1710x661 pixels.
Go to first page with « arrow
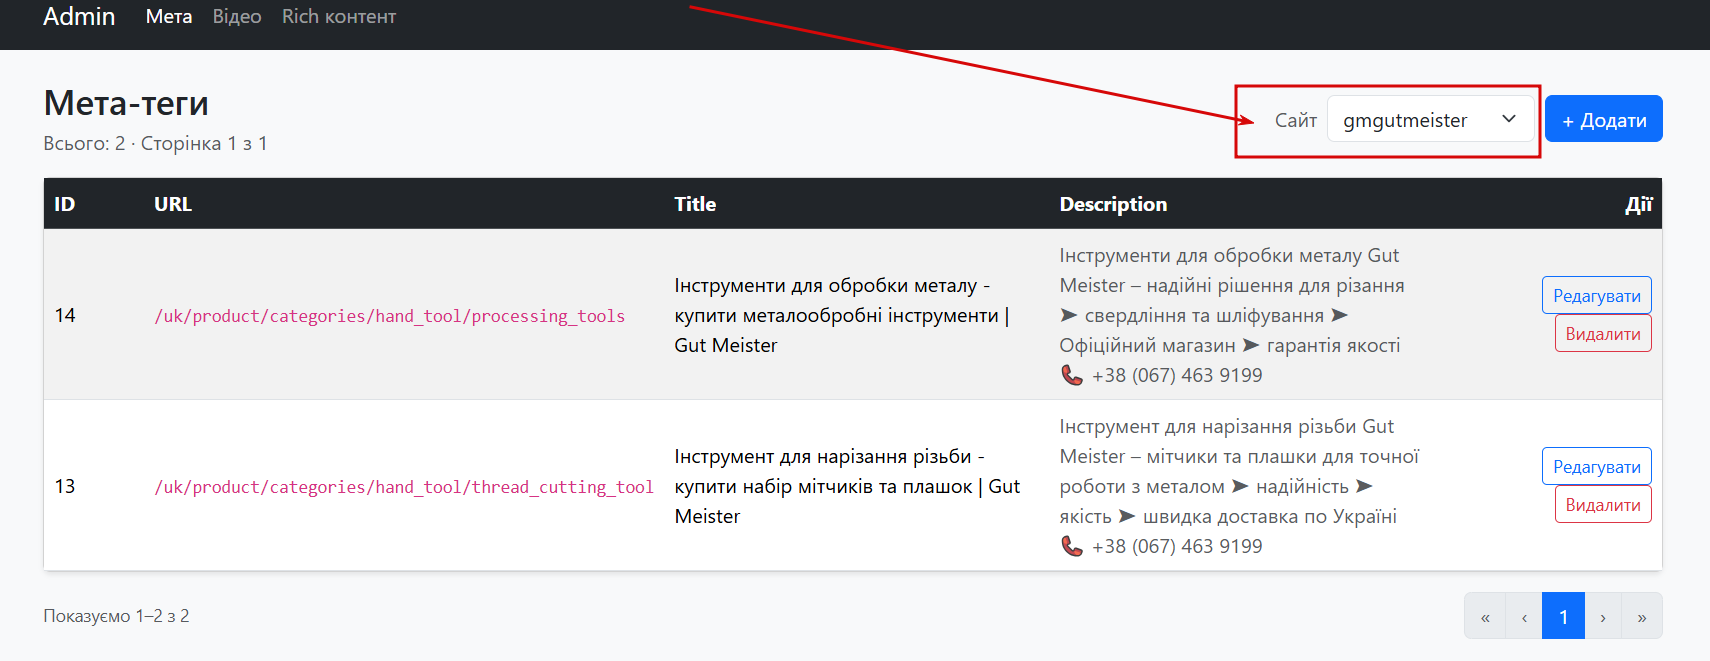click(1485, 617)
